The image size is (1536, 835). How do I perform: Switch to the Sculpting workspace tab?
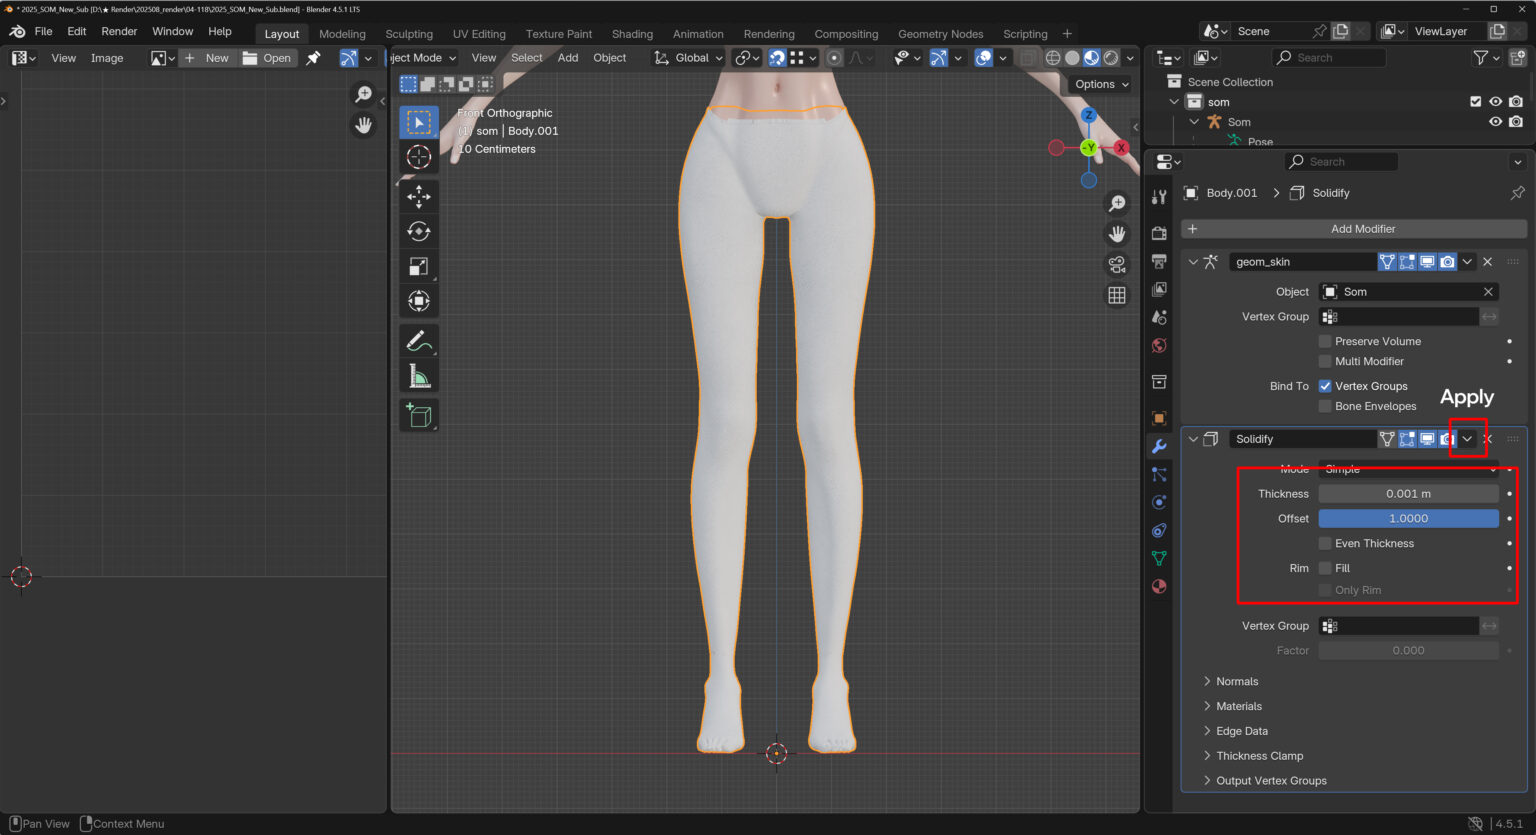[409, 34]
